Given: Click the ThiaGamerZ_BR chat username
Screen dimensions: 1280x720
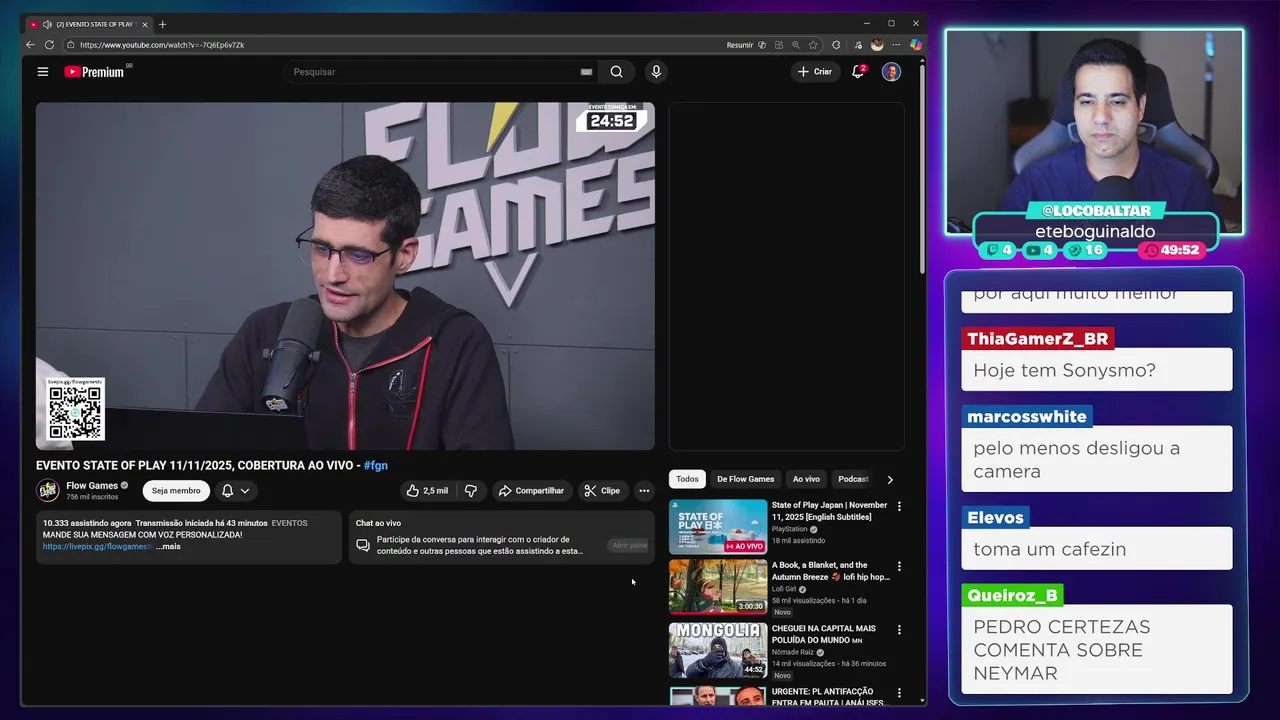Looking at the screenshot, I should [1038, 339].
